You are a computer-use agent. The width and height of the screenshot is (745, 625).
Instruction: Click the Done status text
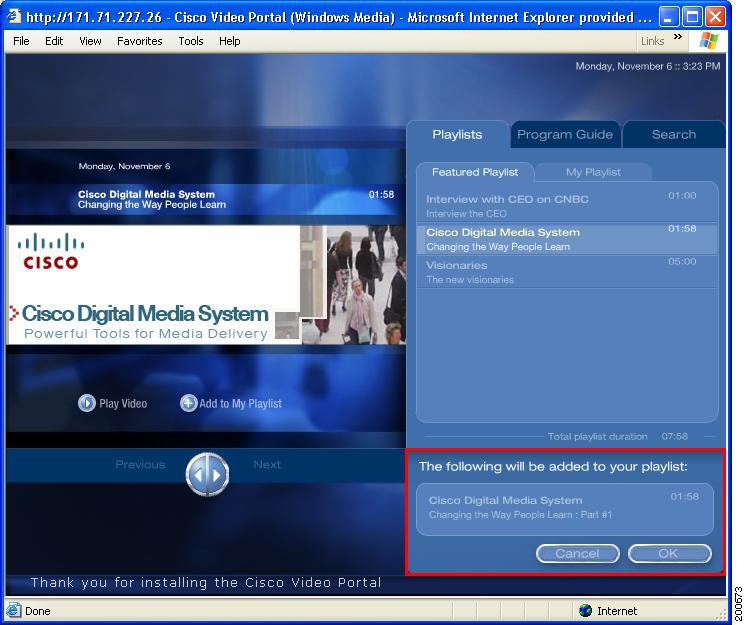(x=38, y=611)
